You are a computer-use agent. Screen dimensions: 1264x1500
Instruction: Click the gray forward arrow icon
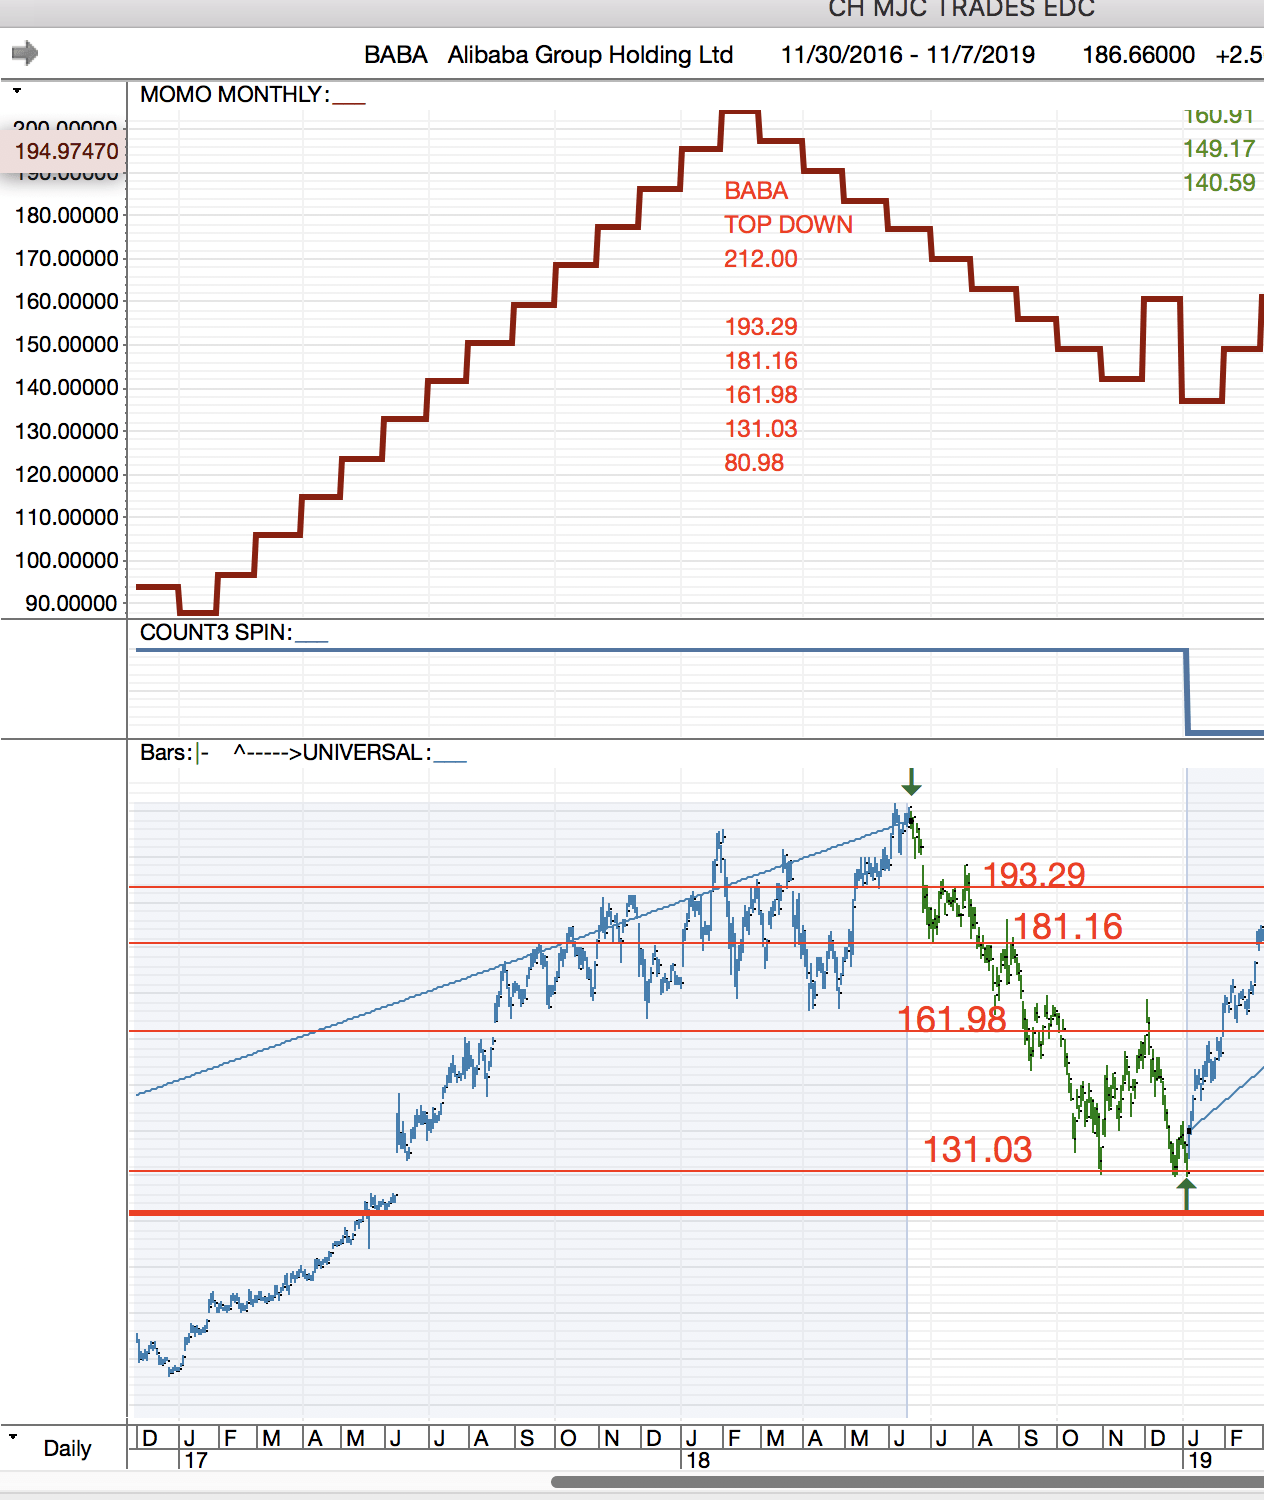[x=25, y=53]
